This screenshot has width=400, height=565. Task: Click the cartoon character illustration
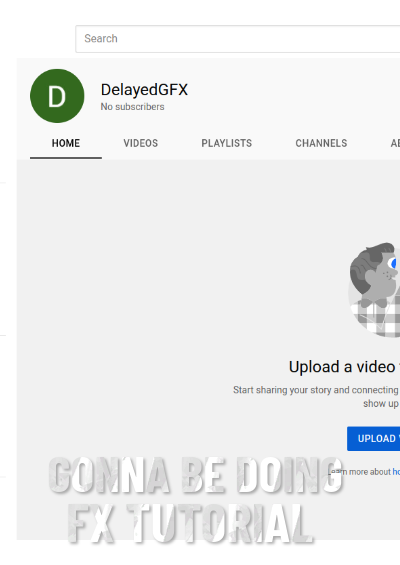(x=374, y=290)
